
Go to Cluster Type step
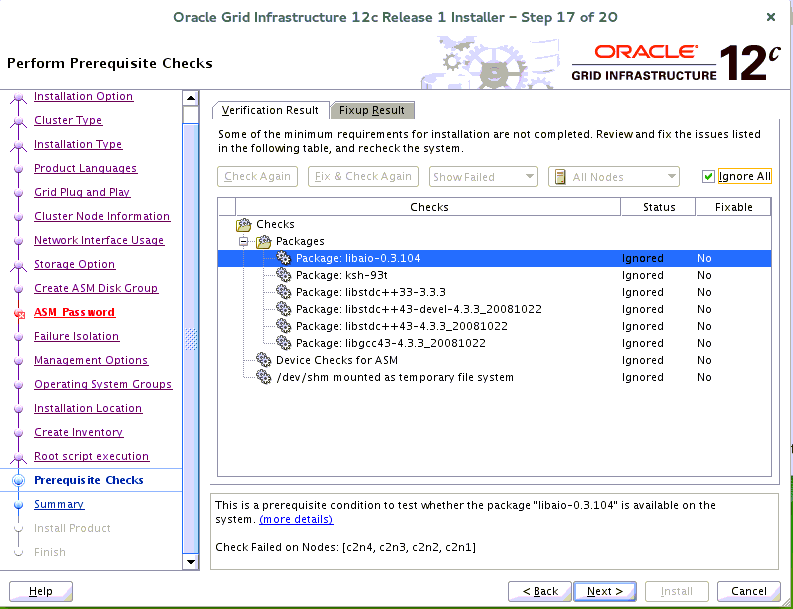tap(68, 120)
